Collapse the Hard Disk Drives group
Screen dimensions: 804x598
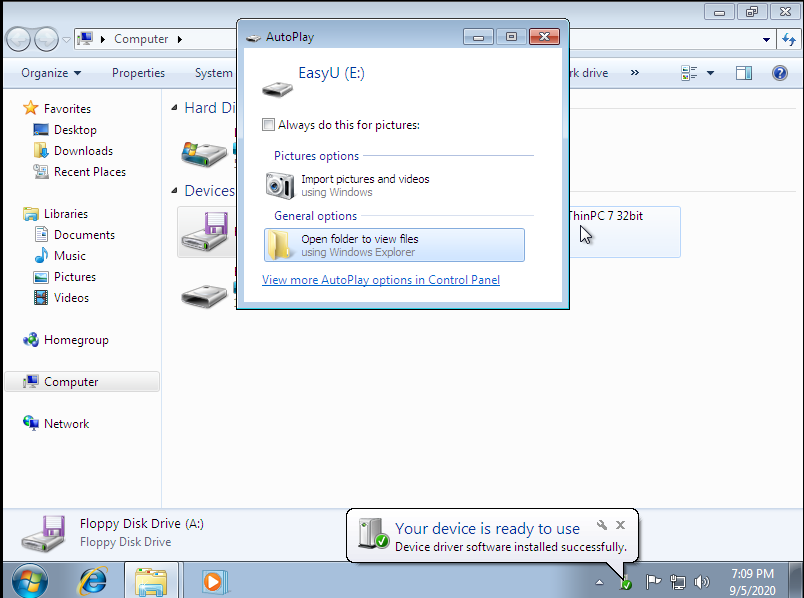point(174,108)
